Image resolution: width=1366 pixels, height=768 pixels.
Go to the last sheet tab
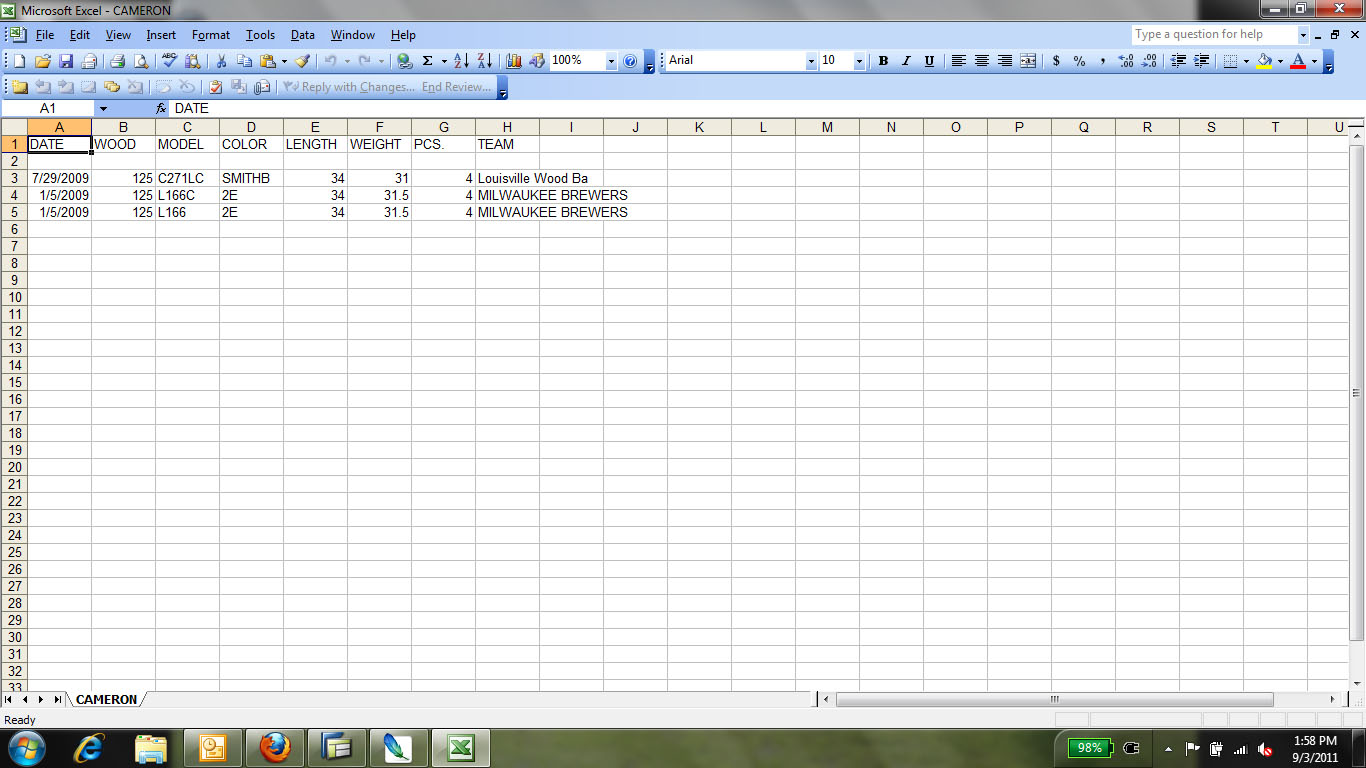[x=57, y=700]
